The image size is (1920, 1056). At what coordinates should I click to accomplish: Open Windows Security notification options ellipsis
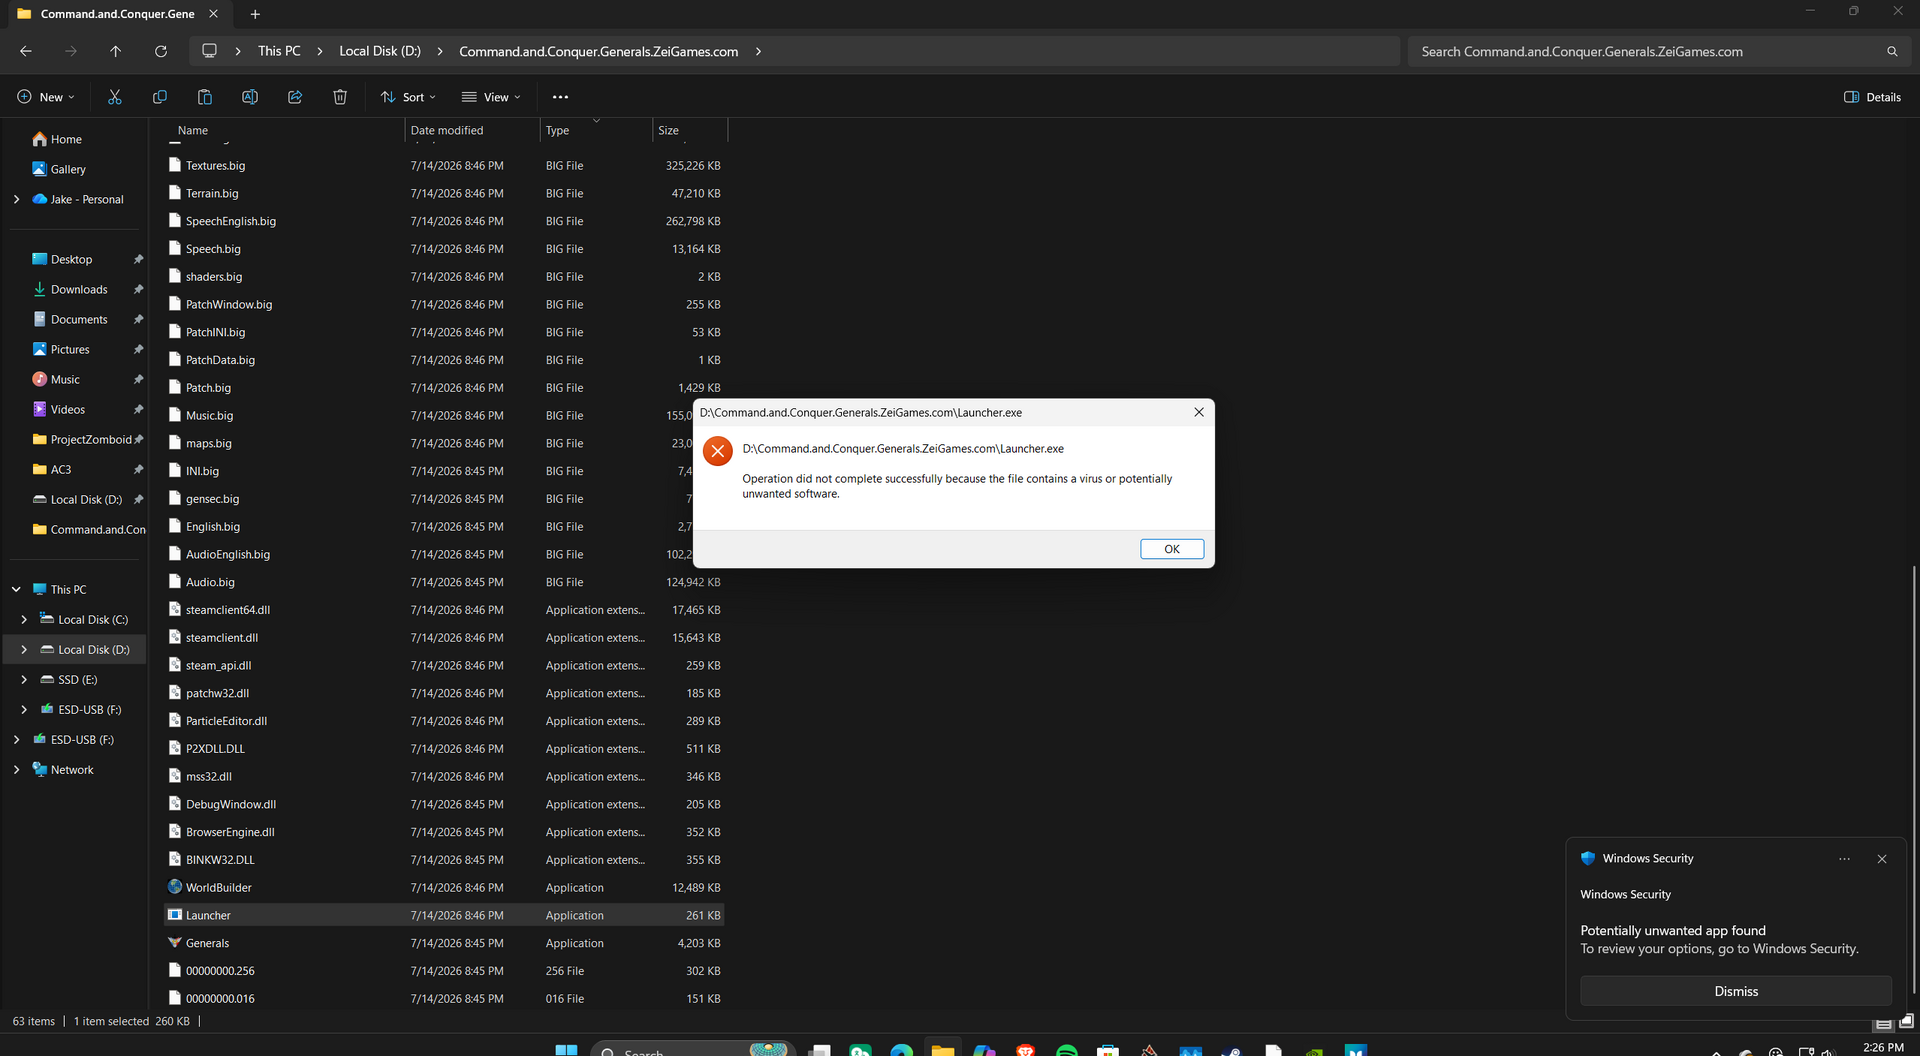click(1845, 859)
